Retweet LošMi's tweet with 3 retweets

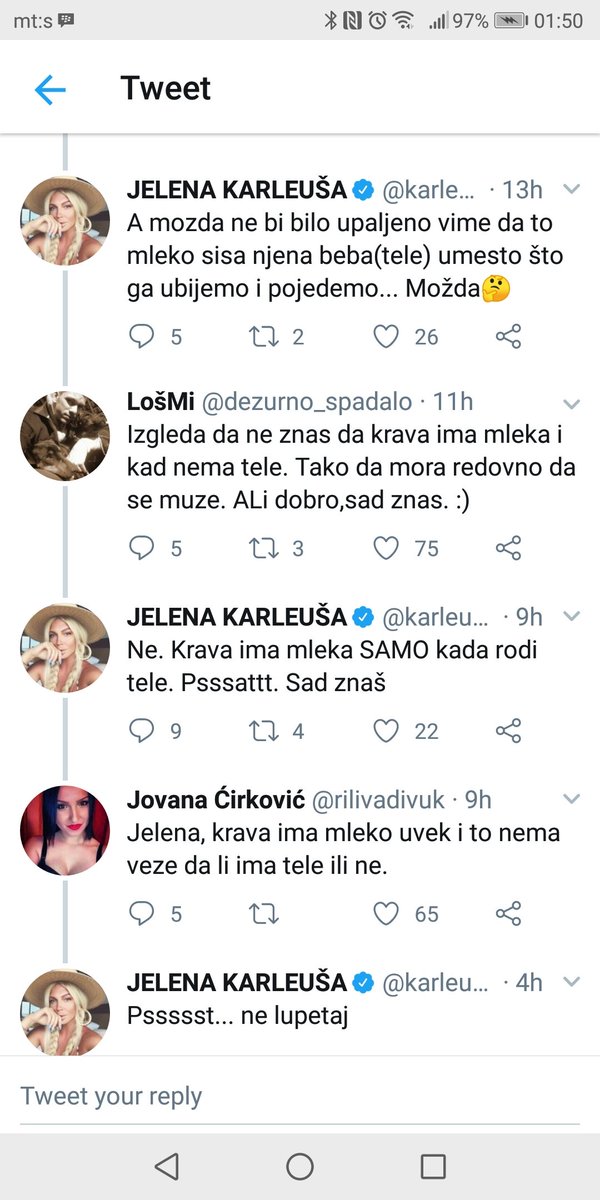[263, 548]
